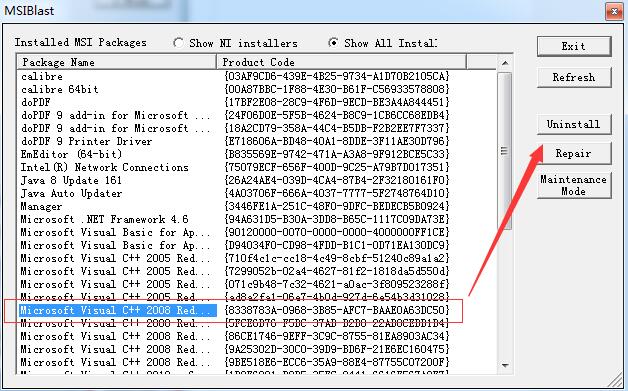Select doPDF 9 Printer Driver row
Image resolution: width=628 pixels, height=391 pixels.
click(x=256, y=141)
